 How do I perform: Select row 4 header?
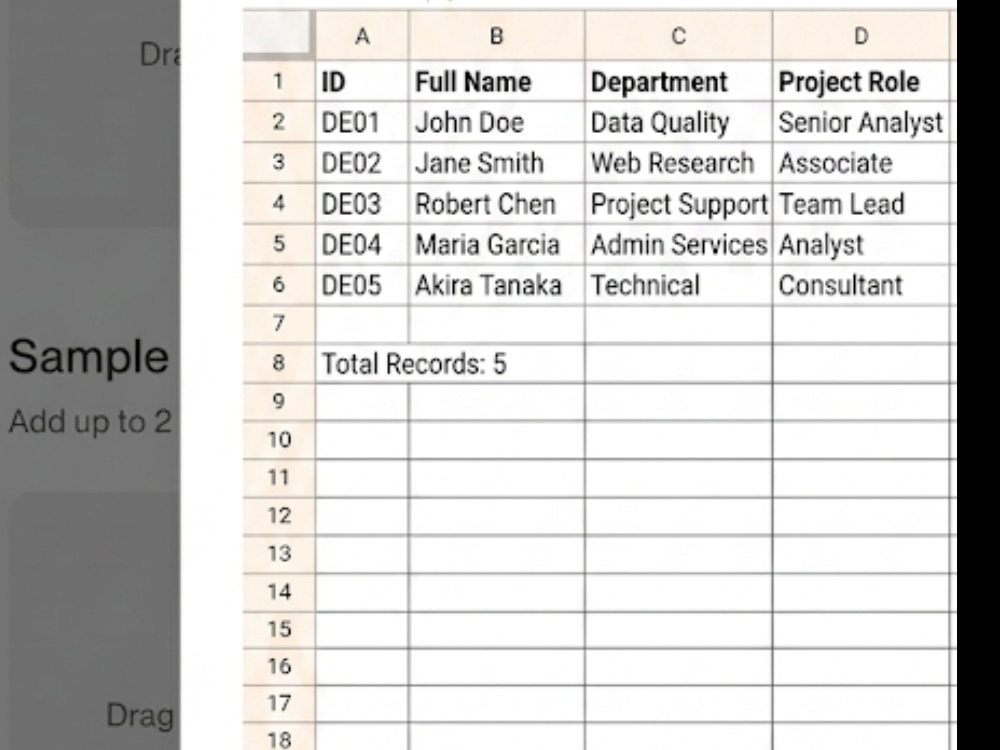[279, 203]
